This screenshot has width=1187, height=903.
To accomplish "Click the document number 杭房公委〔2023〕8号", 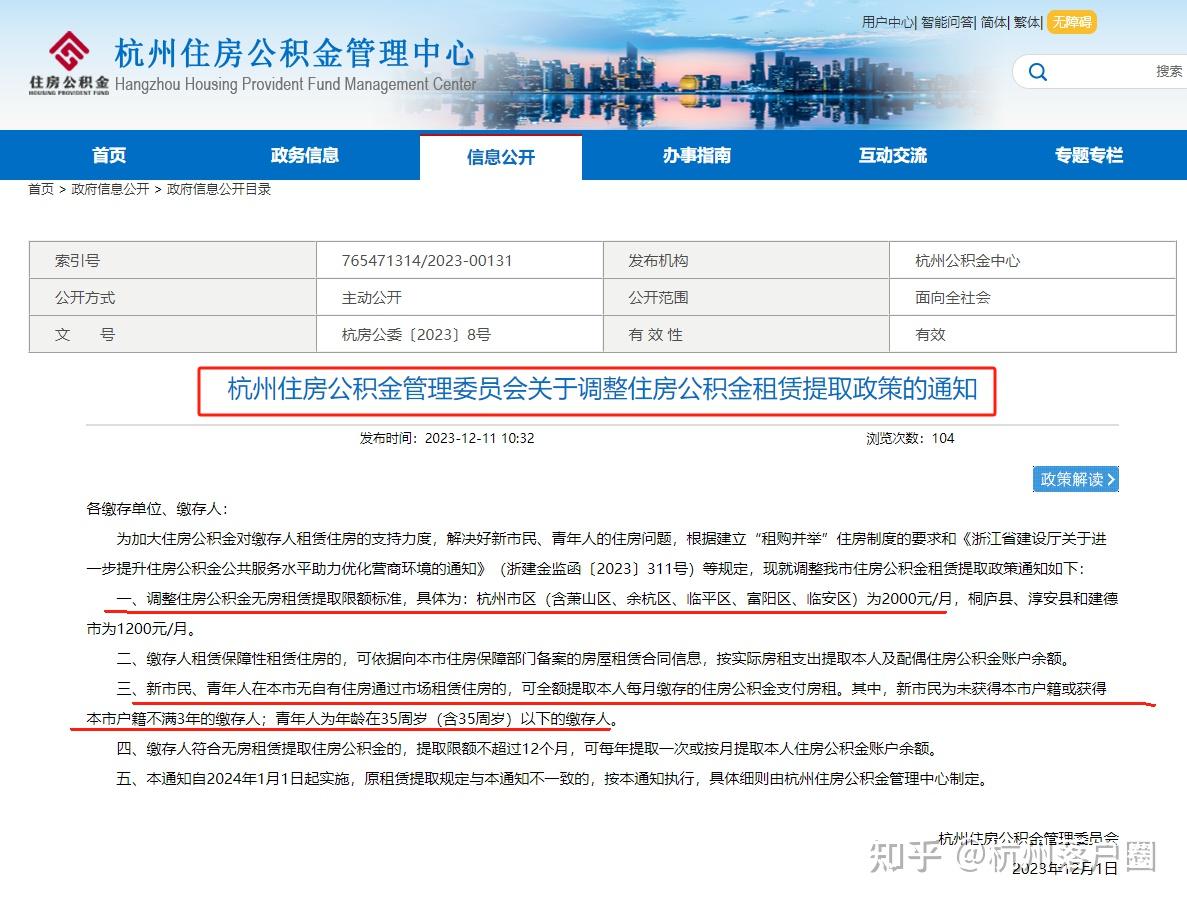I will point(416,335).
